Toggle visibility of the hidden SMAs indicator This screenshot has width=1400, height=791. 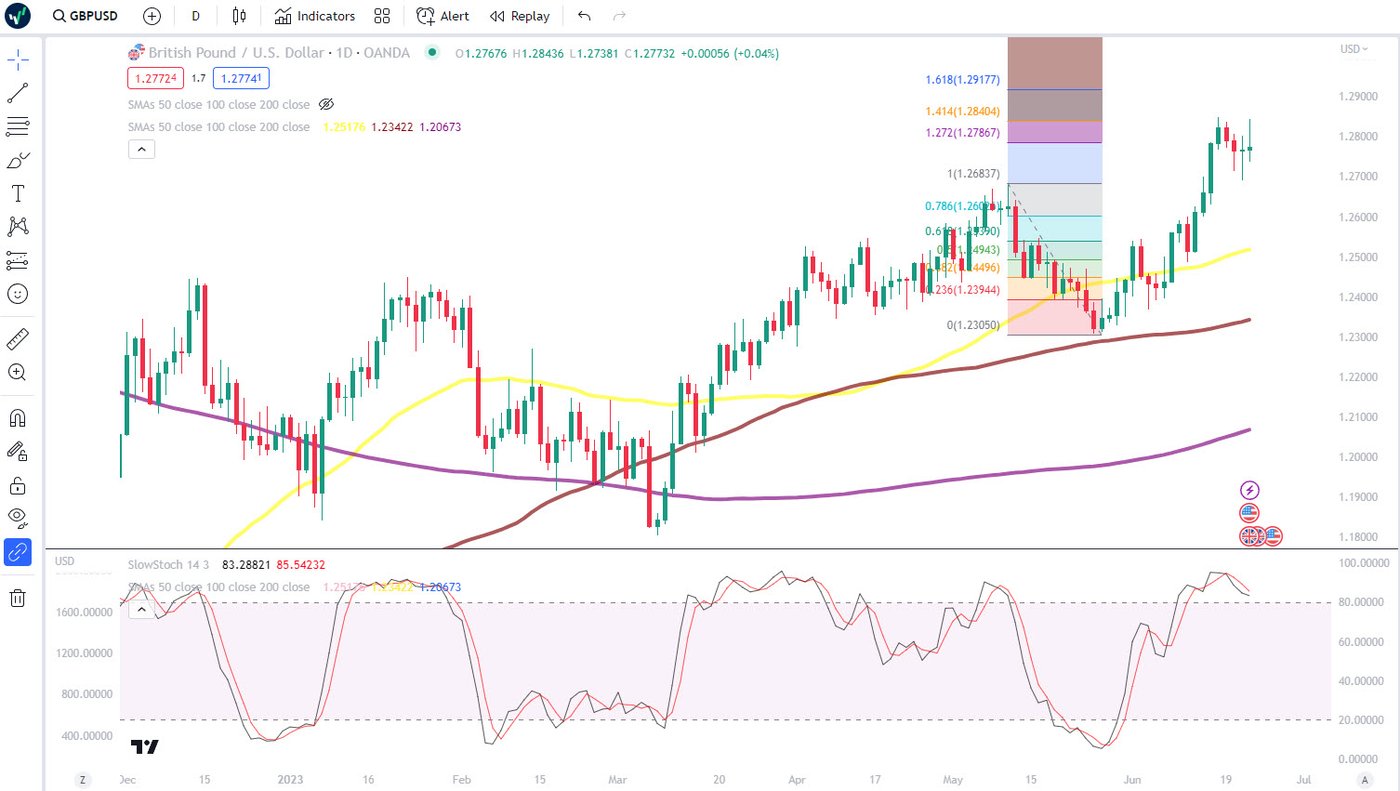[x=325, y=104]
